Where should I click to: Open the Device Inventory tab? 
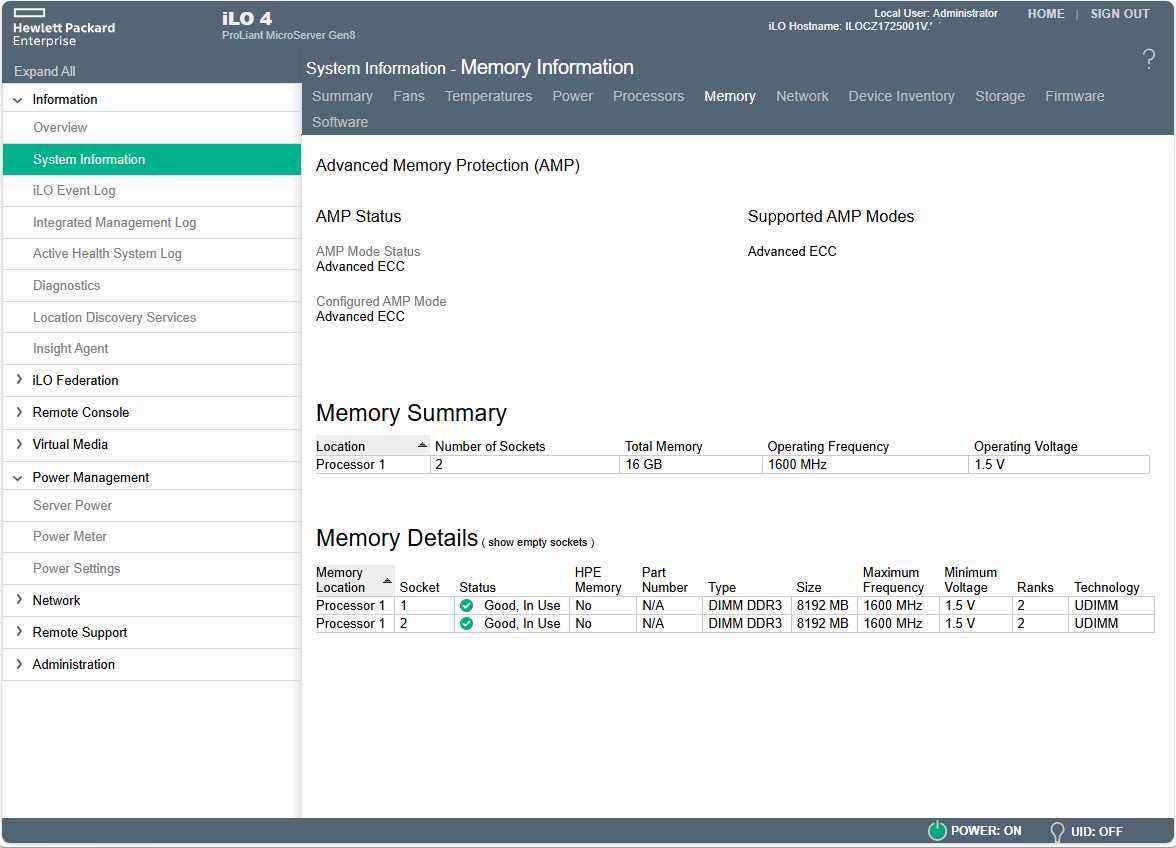point(902,96)
